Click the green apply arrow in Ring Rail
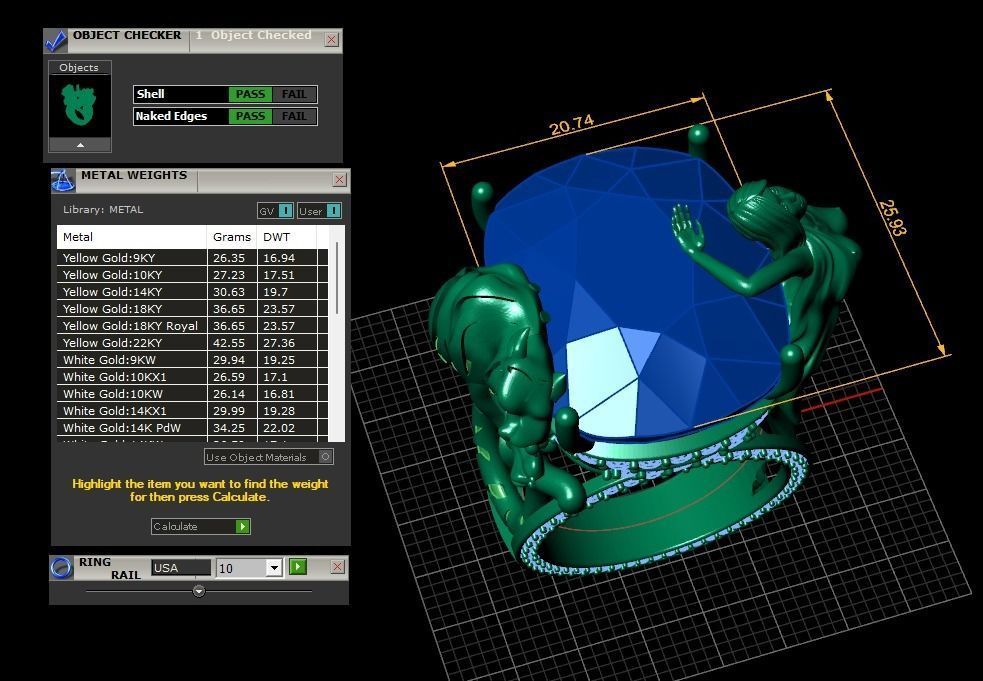The width and height of the screenshot is (983, 681). click(298, 567)
